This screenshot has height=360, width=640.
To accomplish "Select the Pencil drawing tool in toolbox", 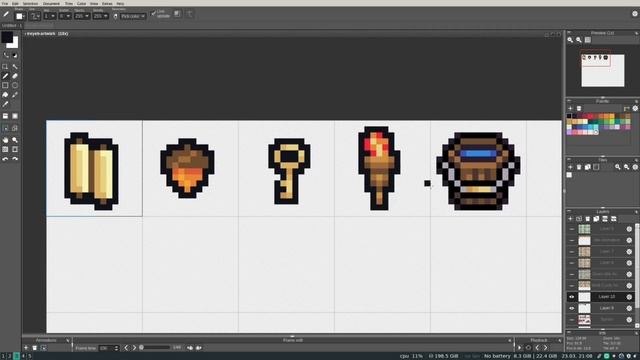I will click(5, 76).
